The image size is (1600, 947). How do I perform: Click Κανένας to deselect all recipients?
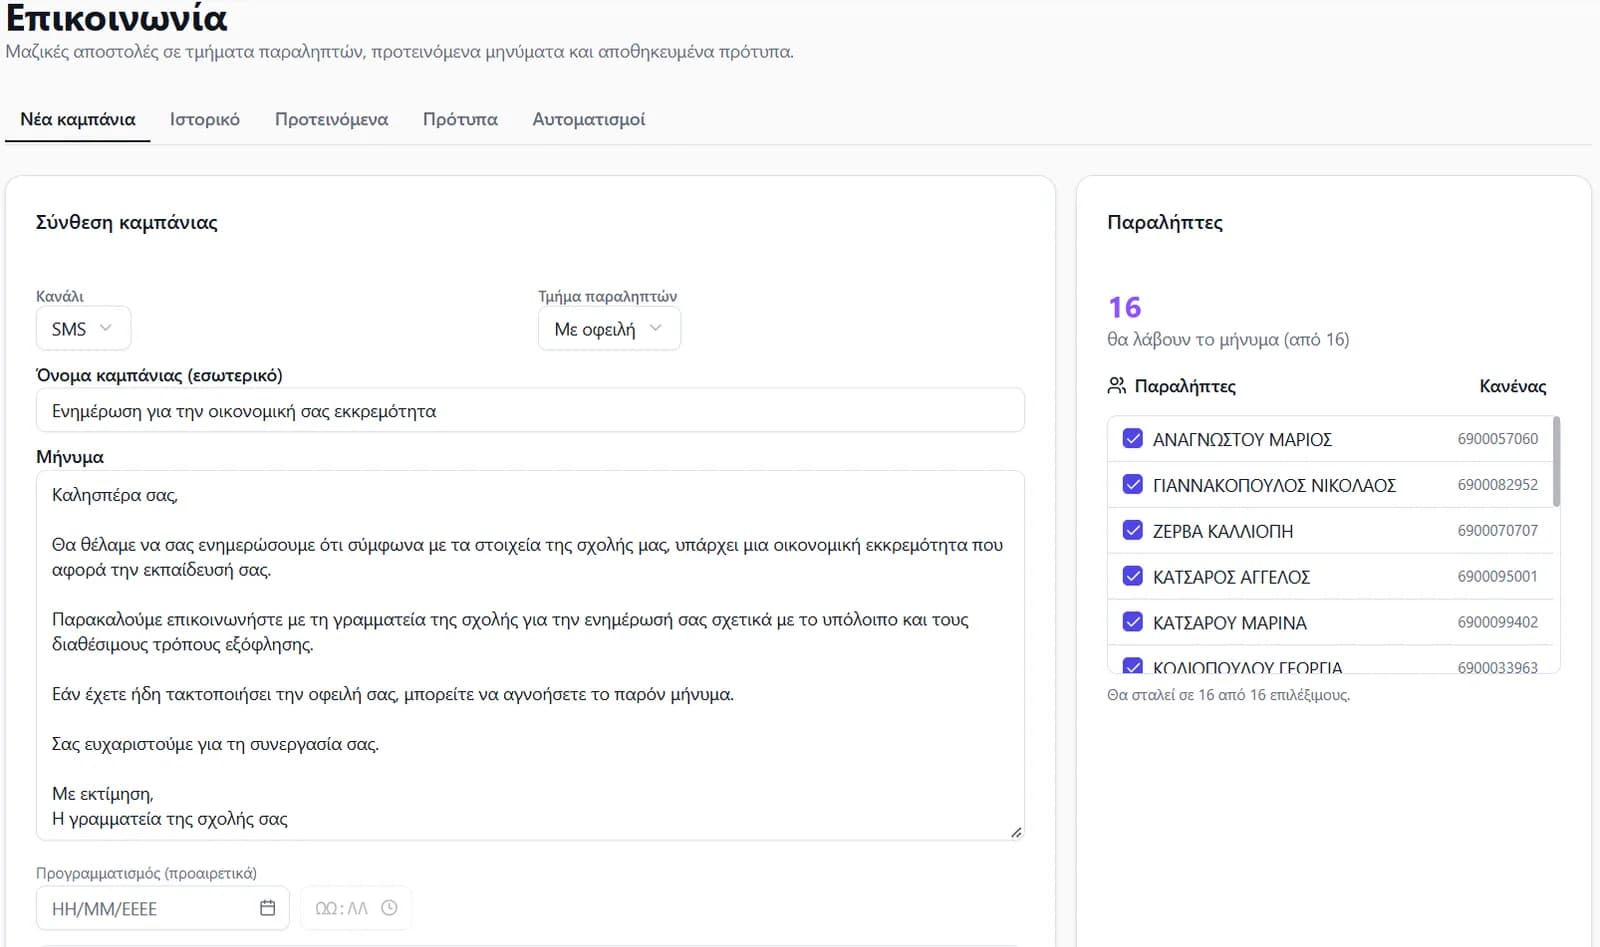tap(1512, 386)
